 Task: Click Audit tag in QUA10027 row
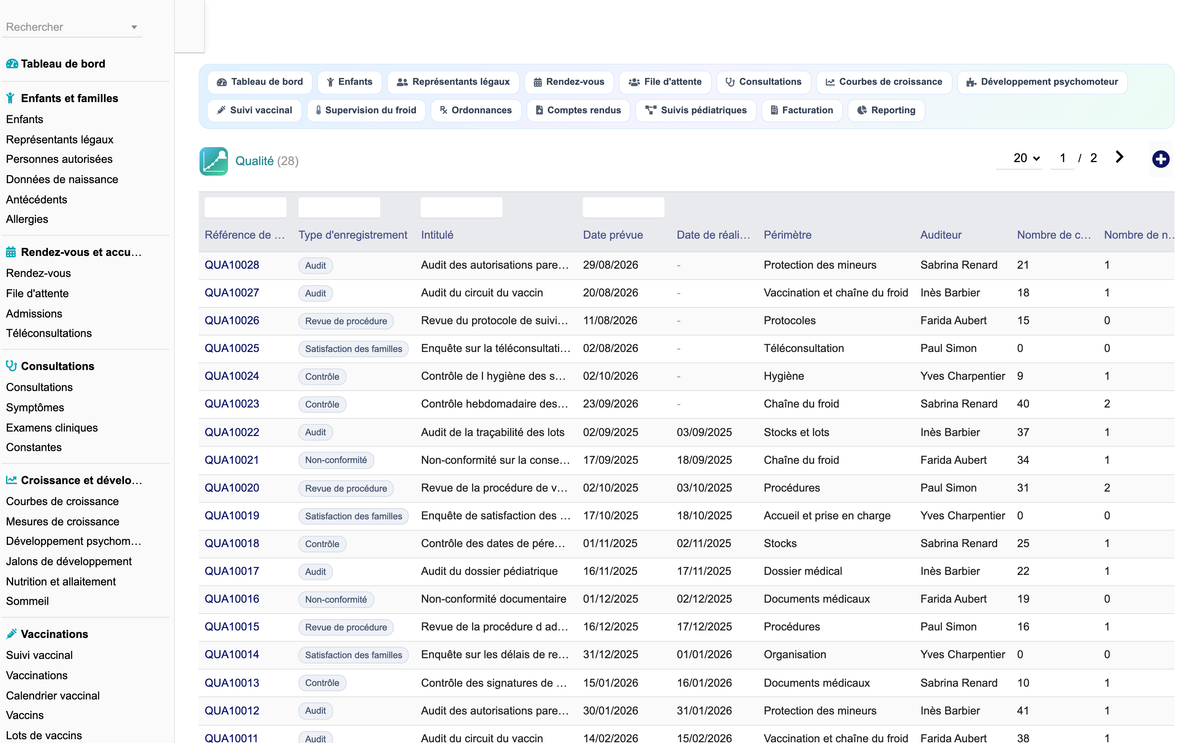point(315,293)
